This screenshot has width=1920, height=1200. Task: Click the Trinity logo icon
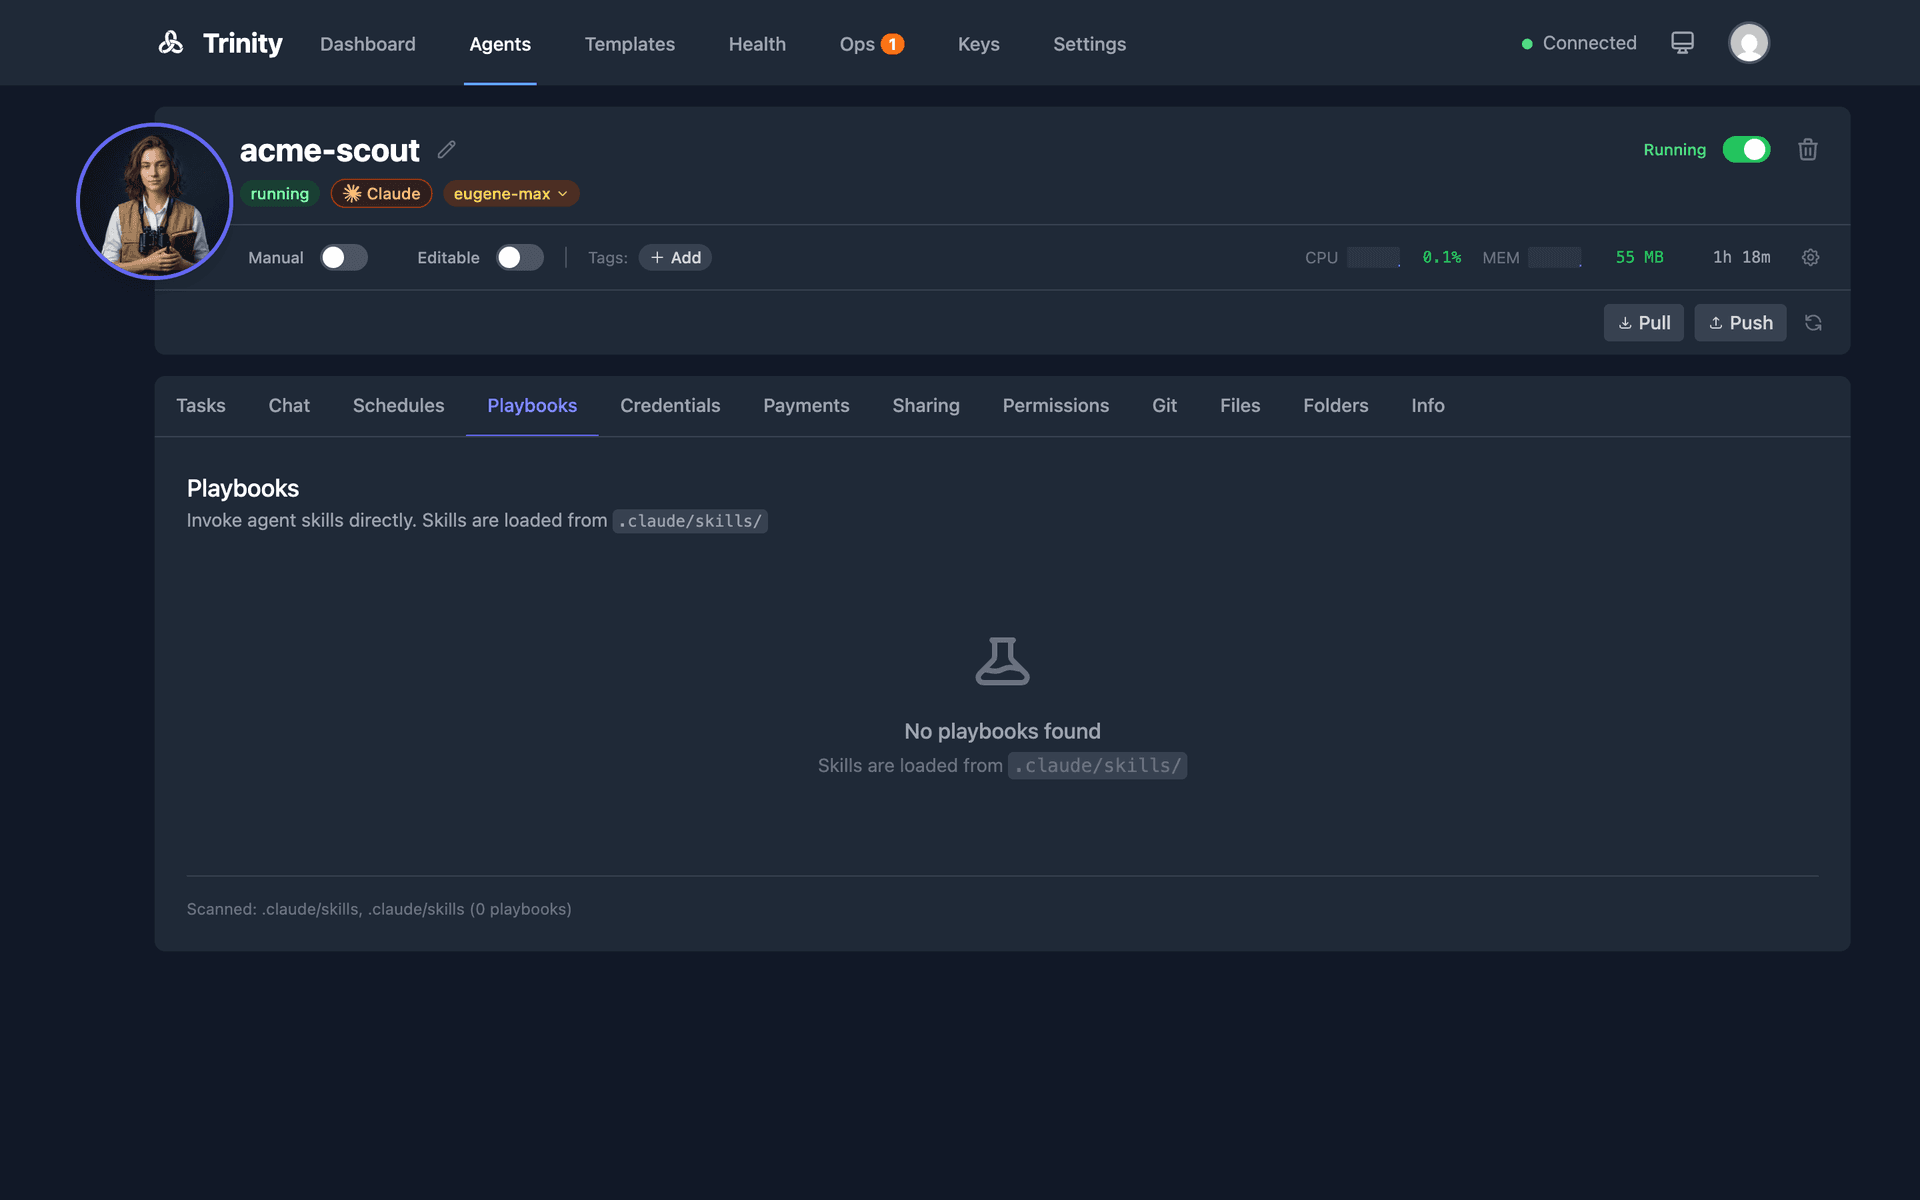pyautogui.click(x=170, y=43)
